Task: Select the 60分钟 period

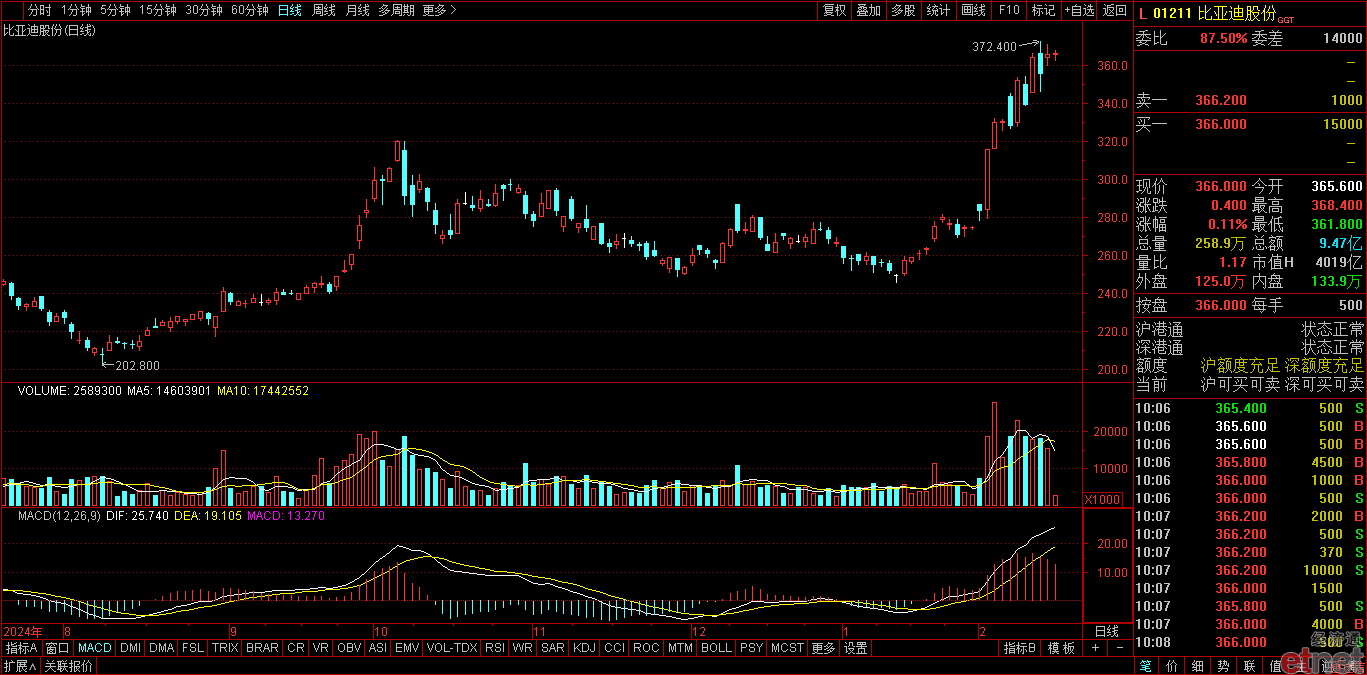Action: (x=249, y=10)
